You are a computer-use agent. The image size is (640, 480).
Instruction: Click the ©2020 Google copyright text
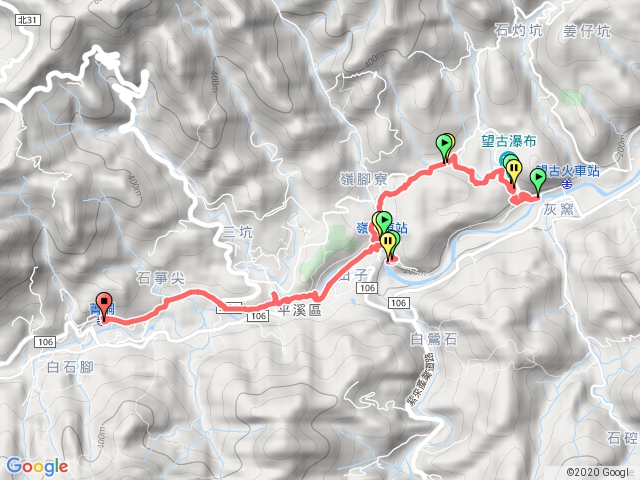tap(602, 472)
